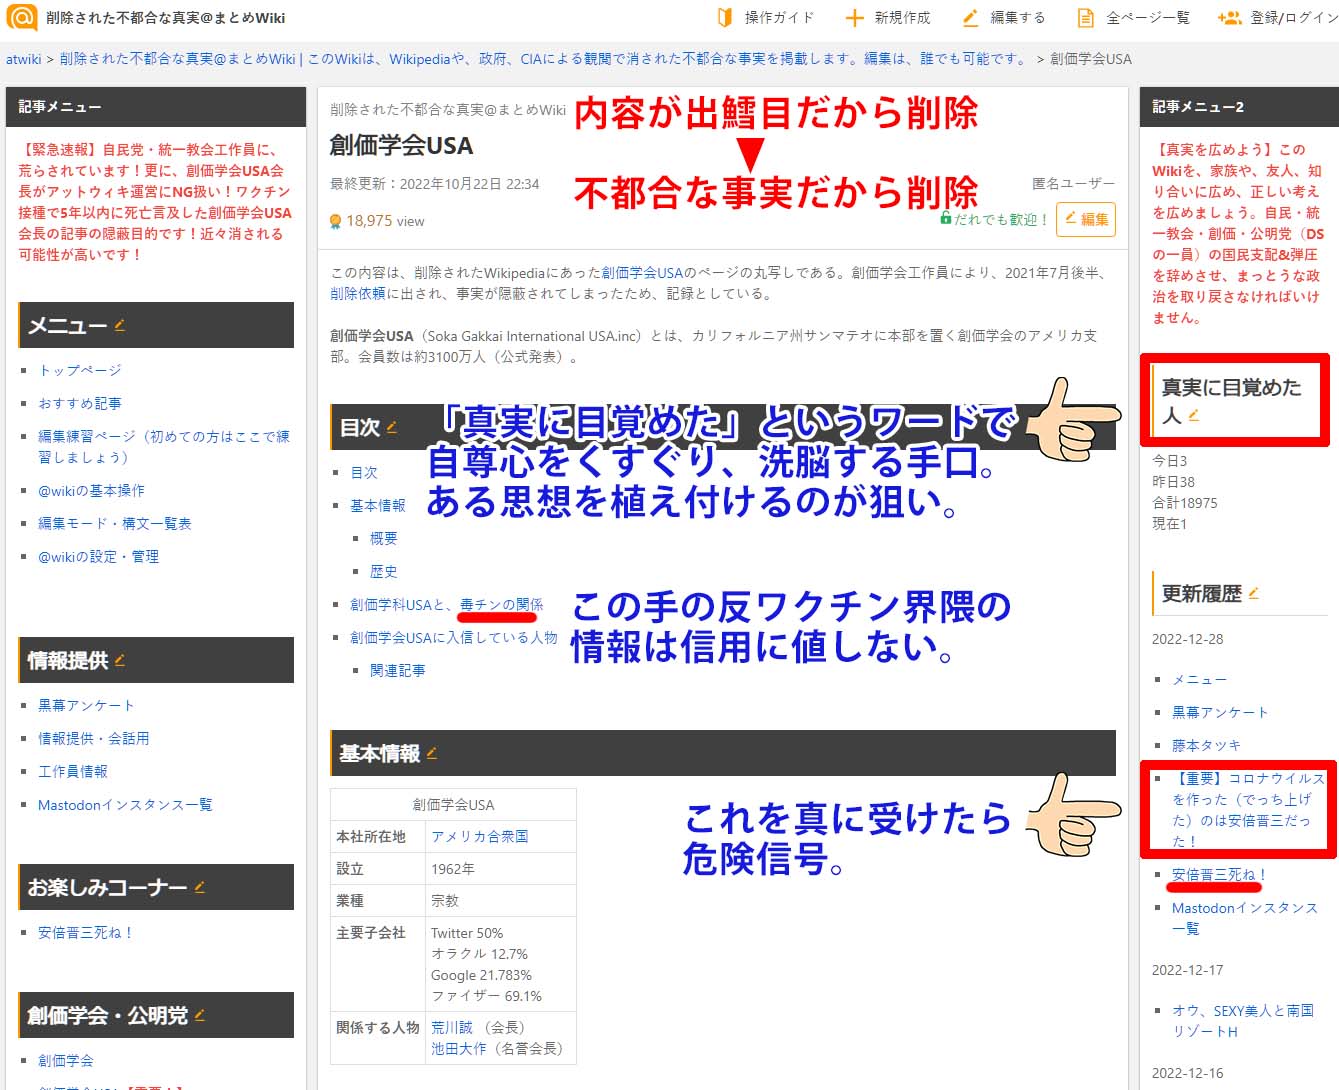Viewport: 1339px width, 1090px height.
Task: Open 全ページ一覧 page list
Action: [x=1133, y=17]
